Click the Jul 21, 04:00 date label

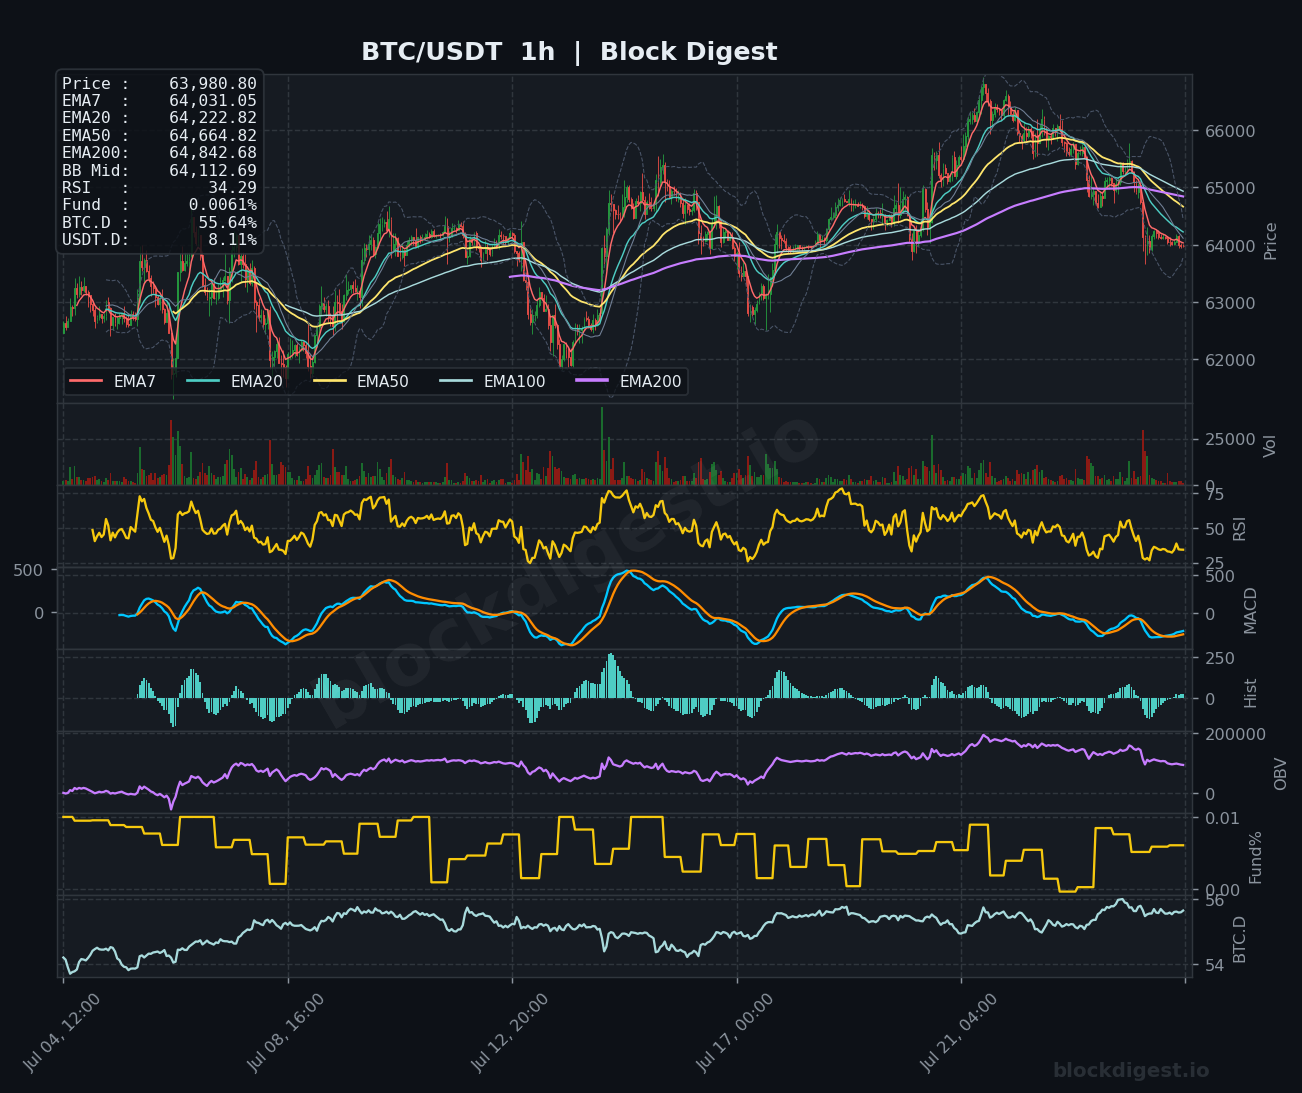tap(958, 1033)
